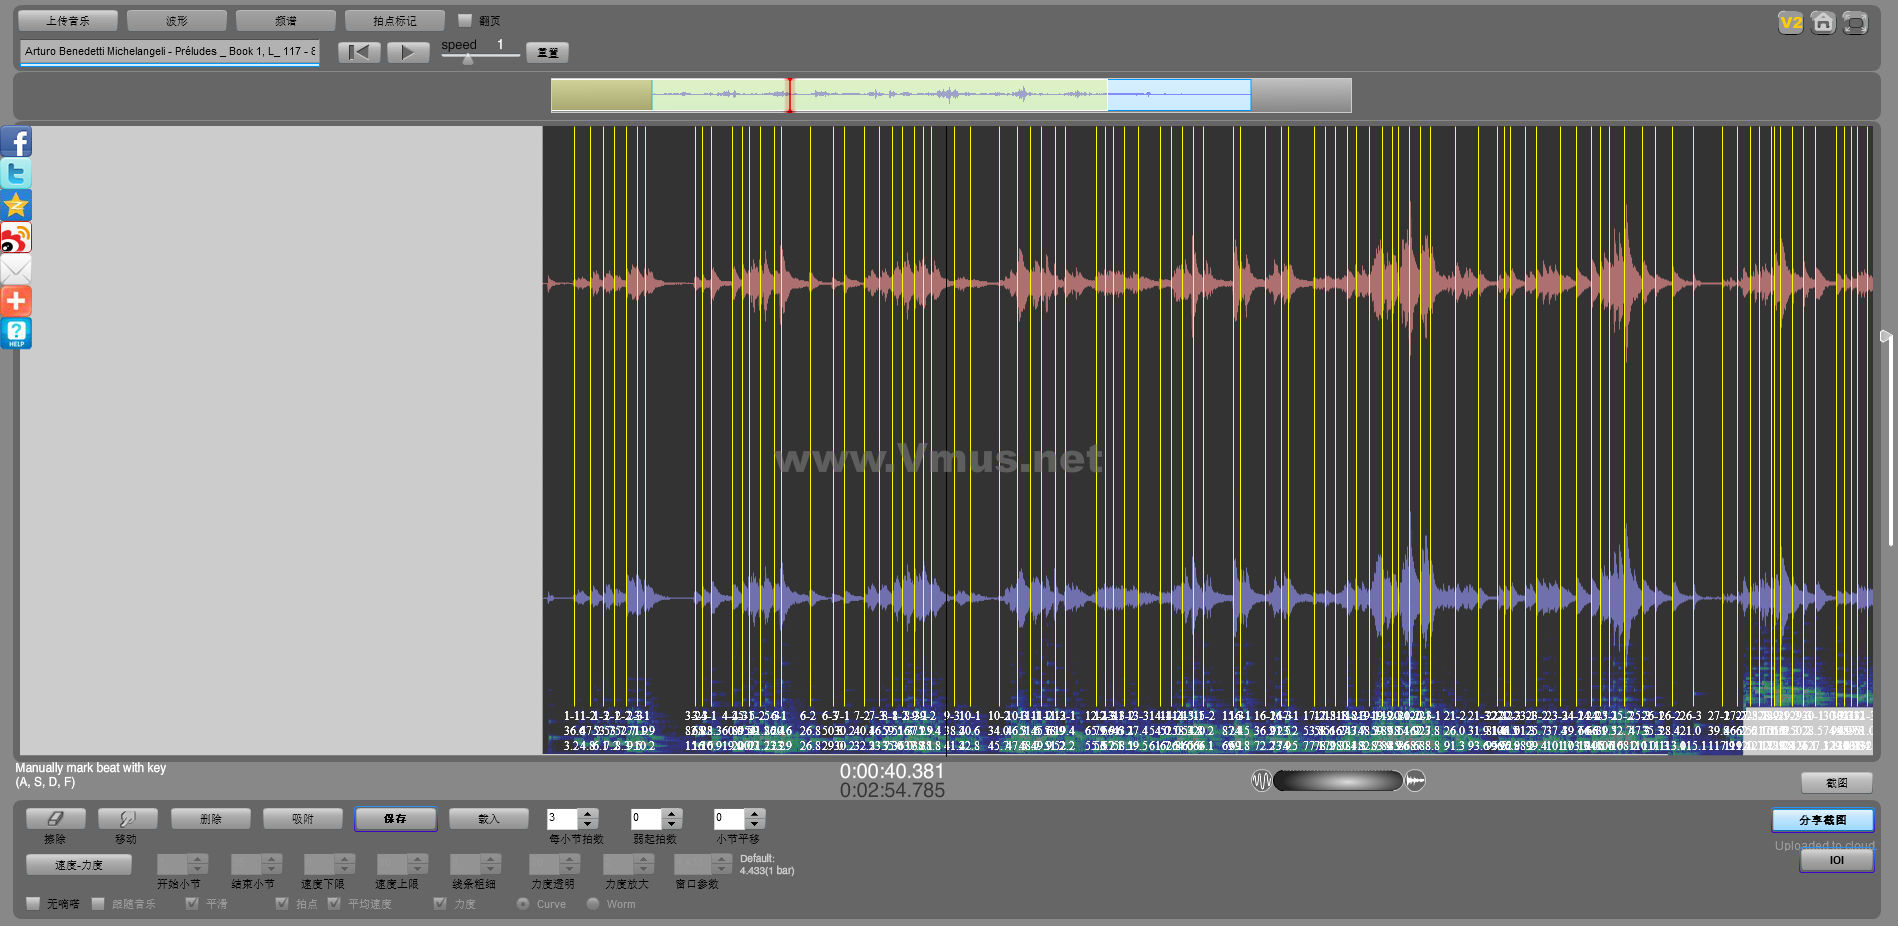Click the 保存 save button
This screenshot has height=926, width=1898.
coord(395,819)
